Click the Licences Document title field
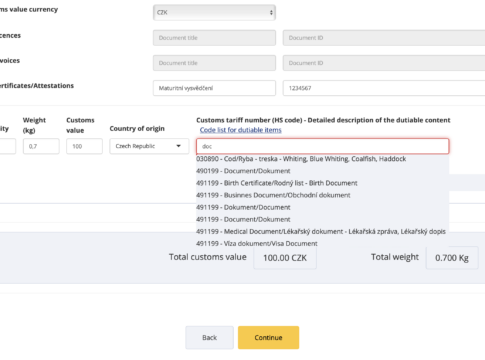The width and height of the screenshot is (485, 360). (x=214, y=38)
